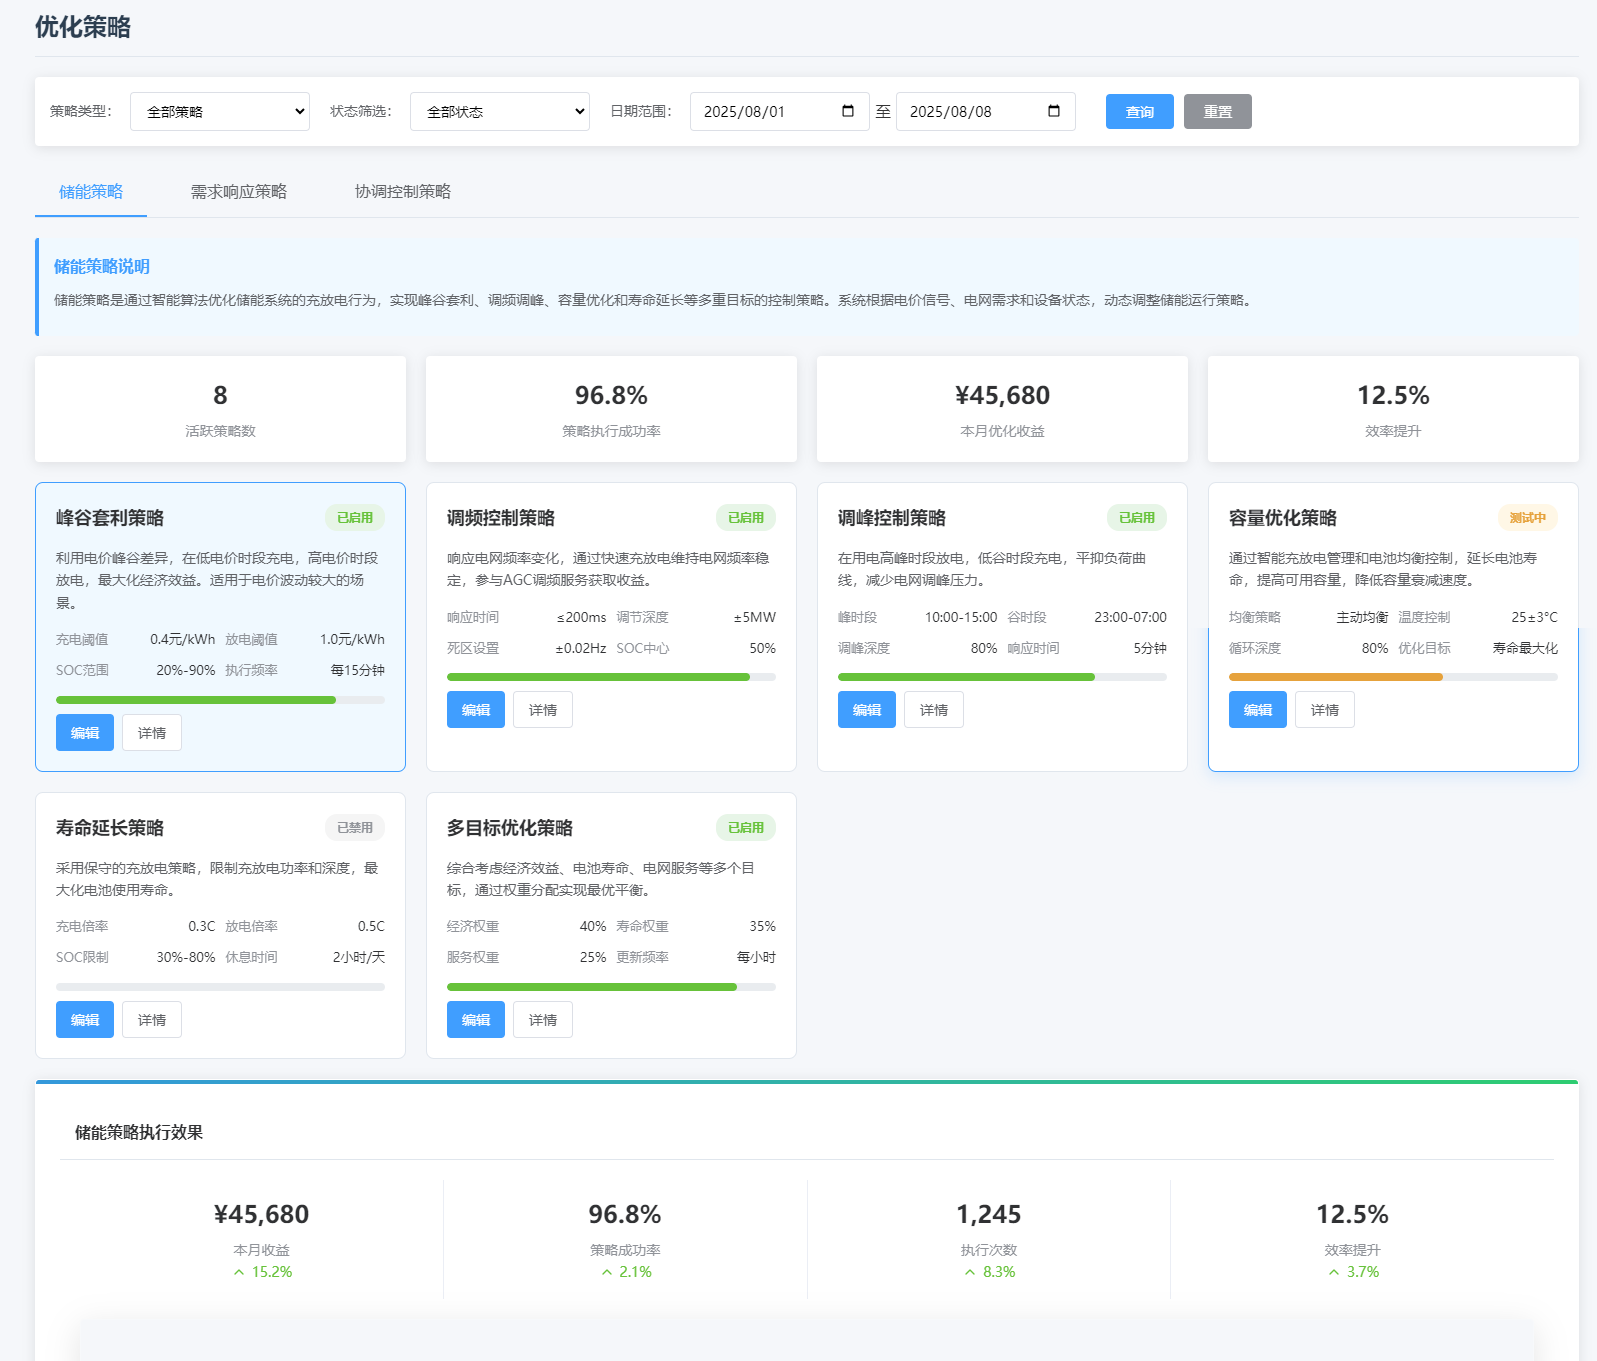Switch to the 需求响应策略 tab
This screenshot has width=1597, height=1361.
(x=238, y=191)
